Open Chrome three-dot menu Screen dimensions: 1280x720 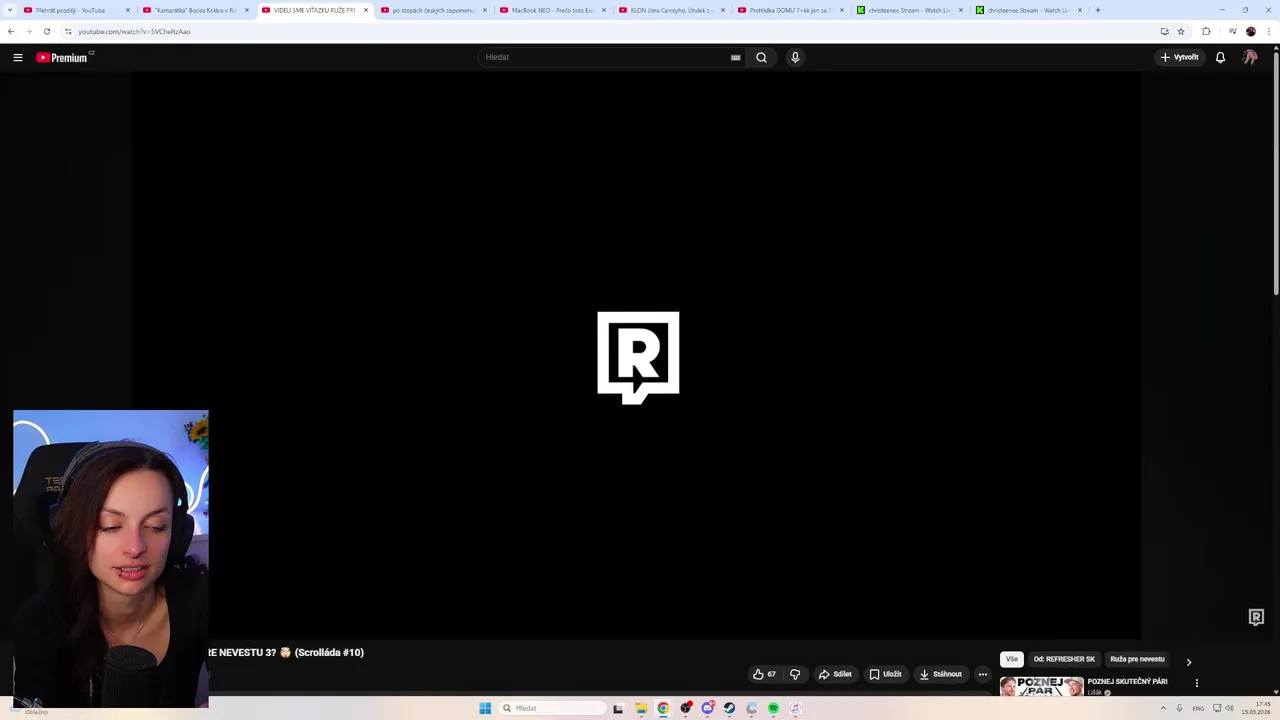1269,31
